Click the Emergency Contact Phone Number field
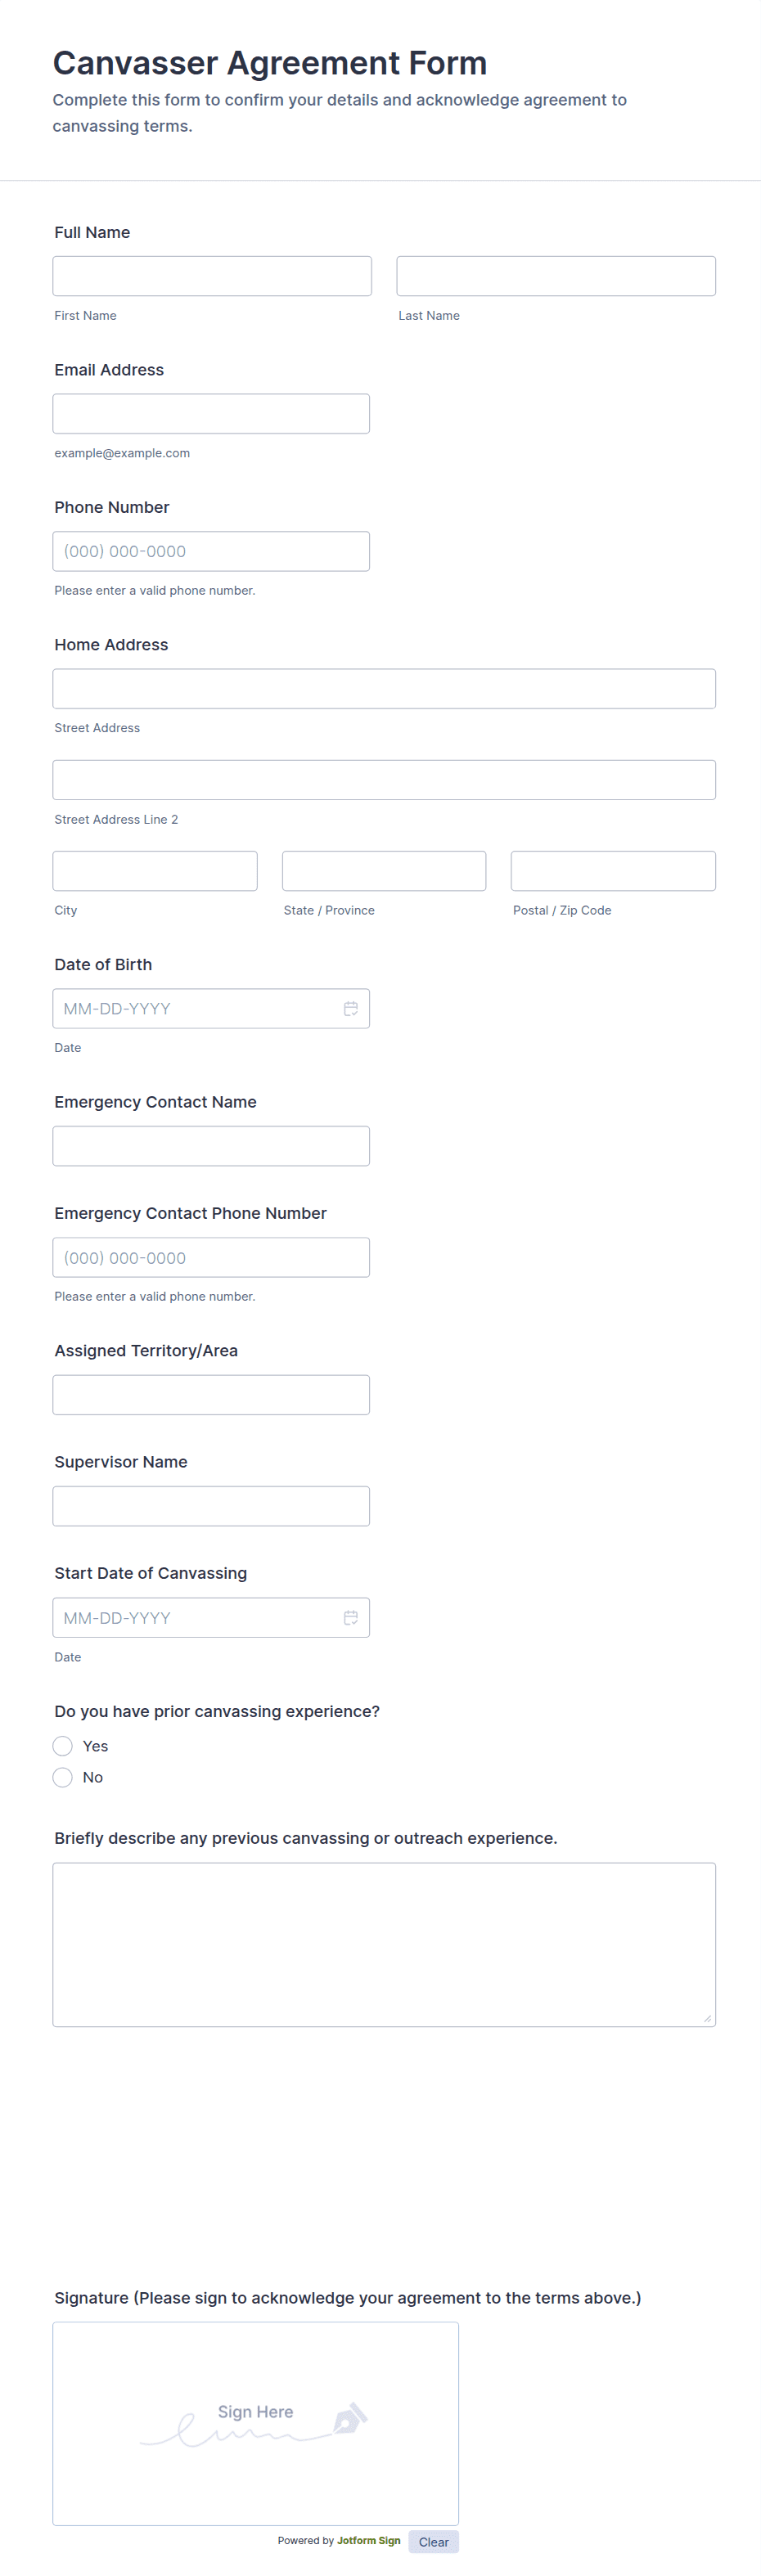 [x=211, y=1257]
